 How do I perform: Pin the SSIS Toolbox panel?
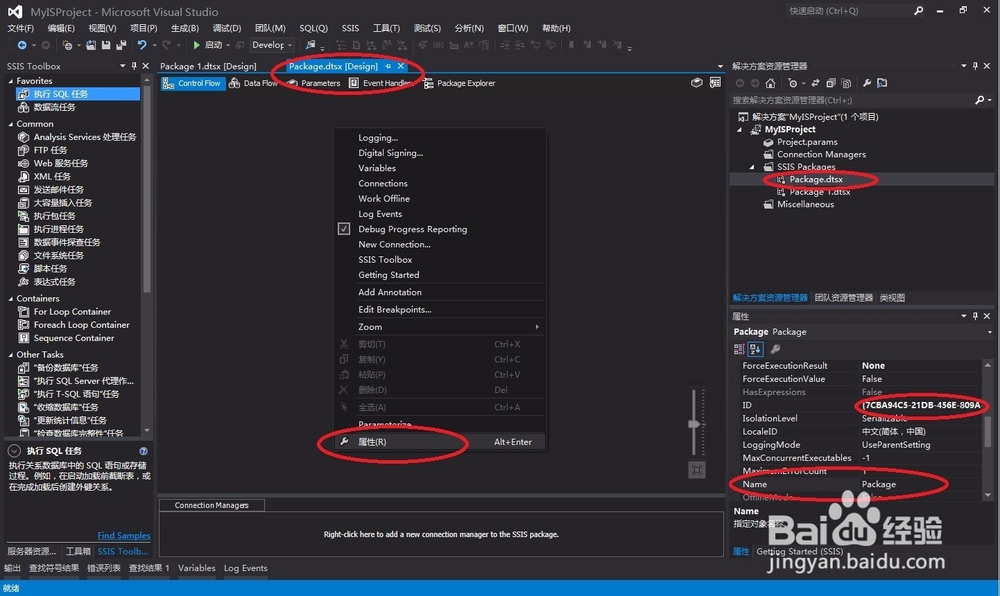134,66
